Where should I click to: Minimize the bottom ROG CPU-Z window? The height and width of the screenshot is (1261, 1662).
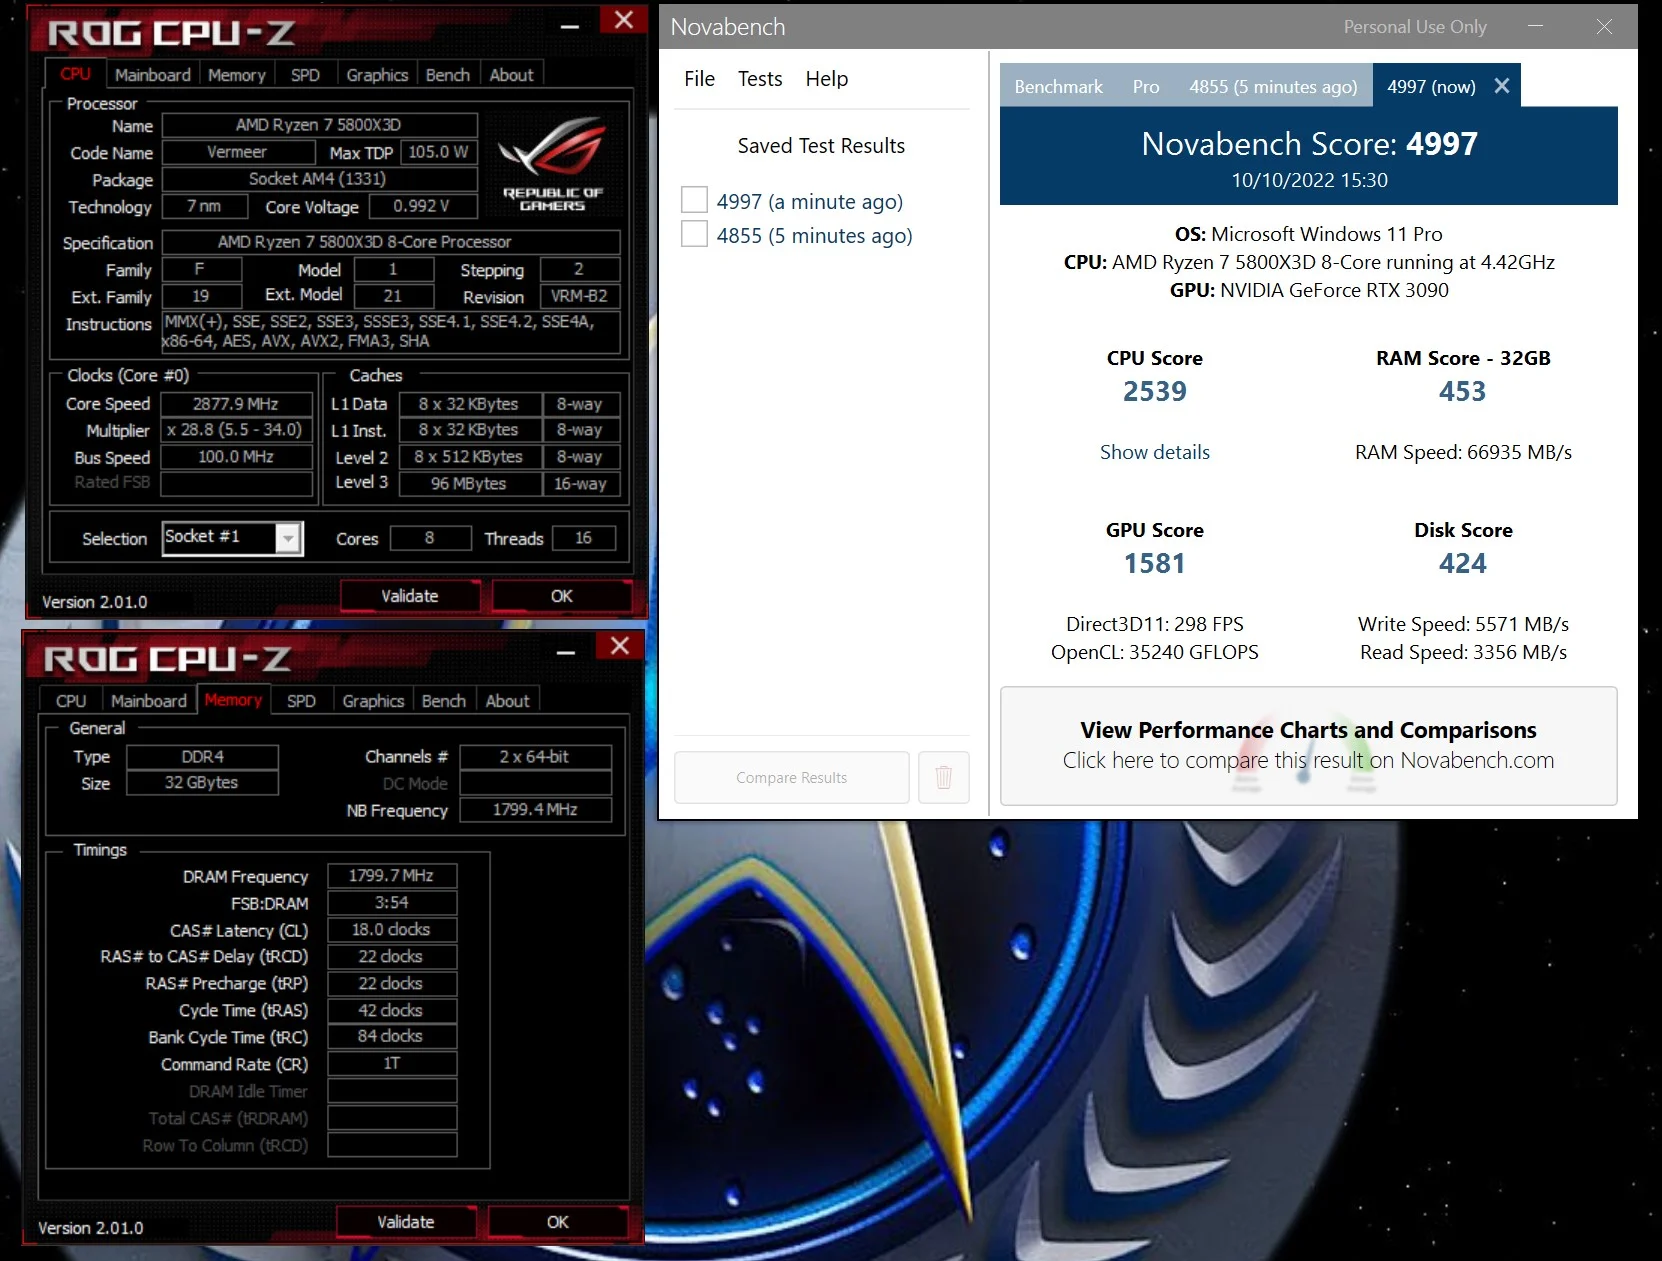coord(566,651)
